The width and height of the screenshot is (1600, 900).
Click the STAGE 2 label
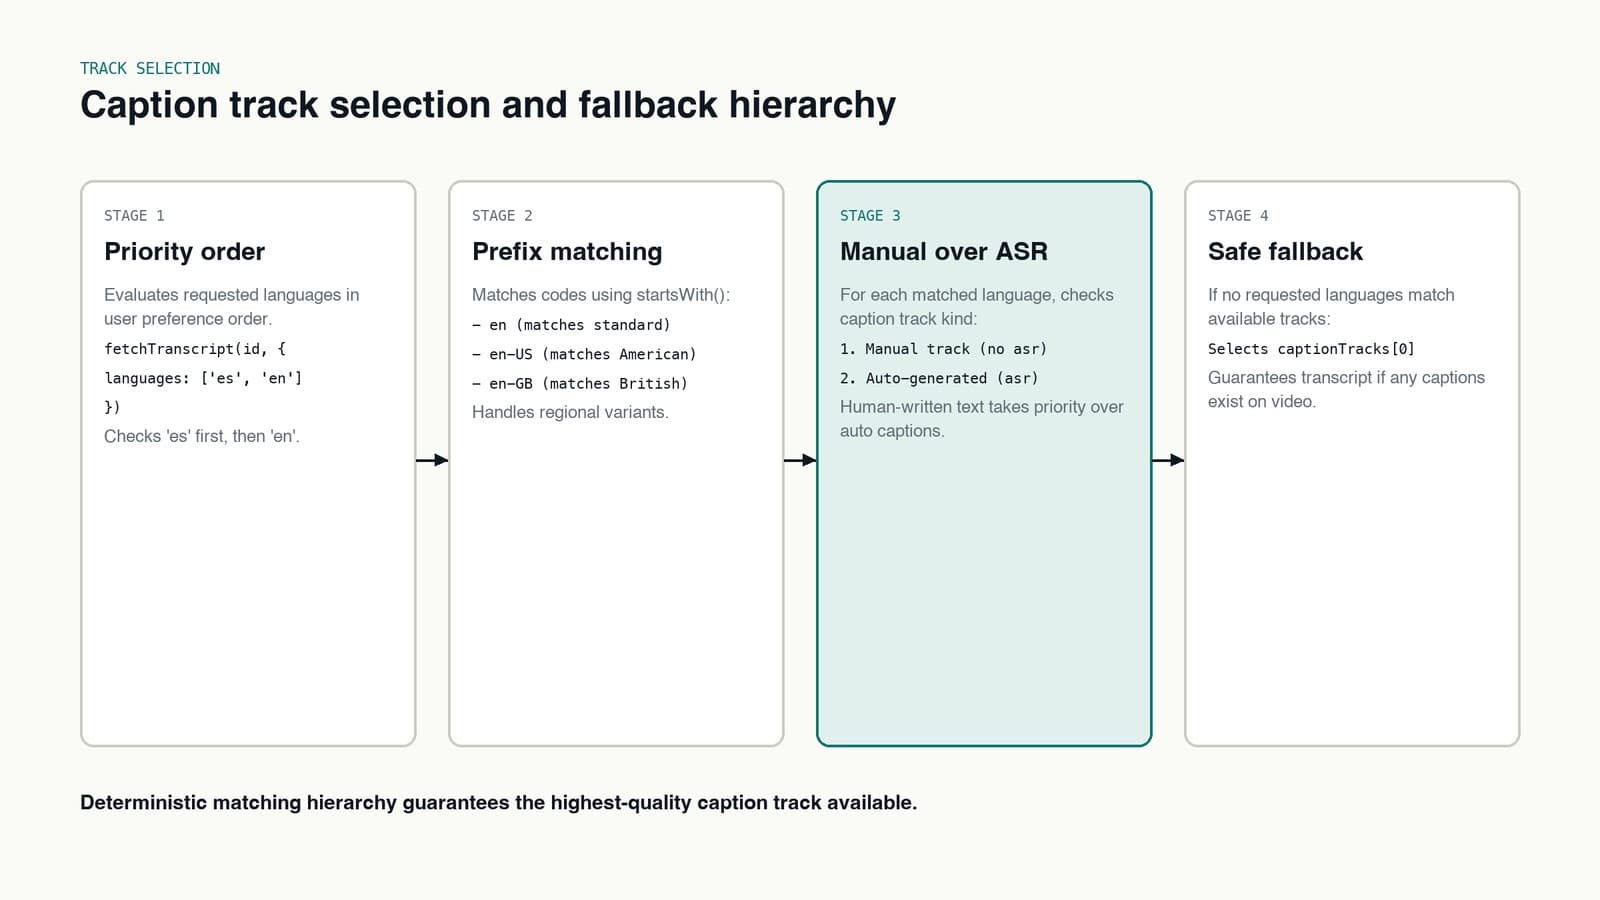point(502,216)
